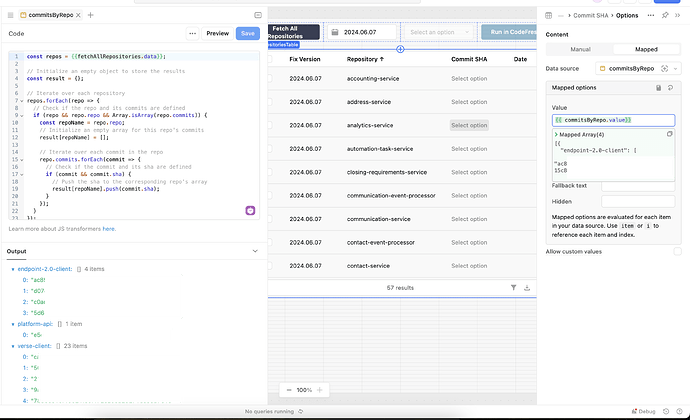Click the Commit SHA column header
This screenshot has height=420, width=690.
click(x=469, y=59)
